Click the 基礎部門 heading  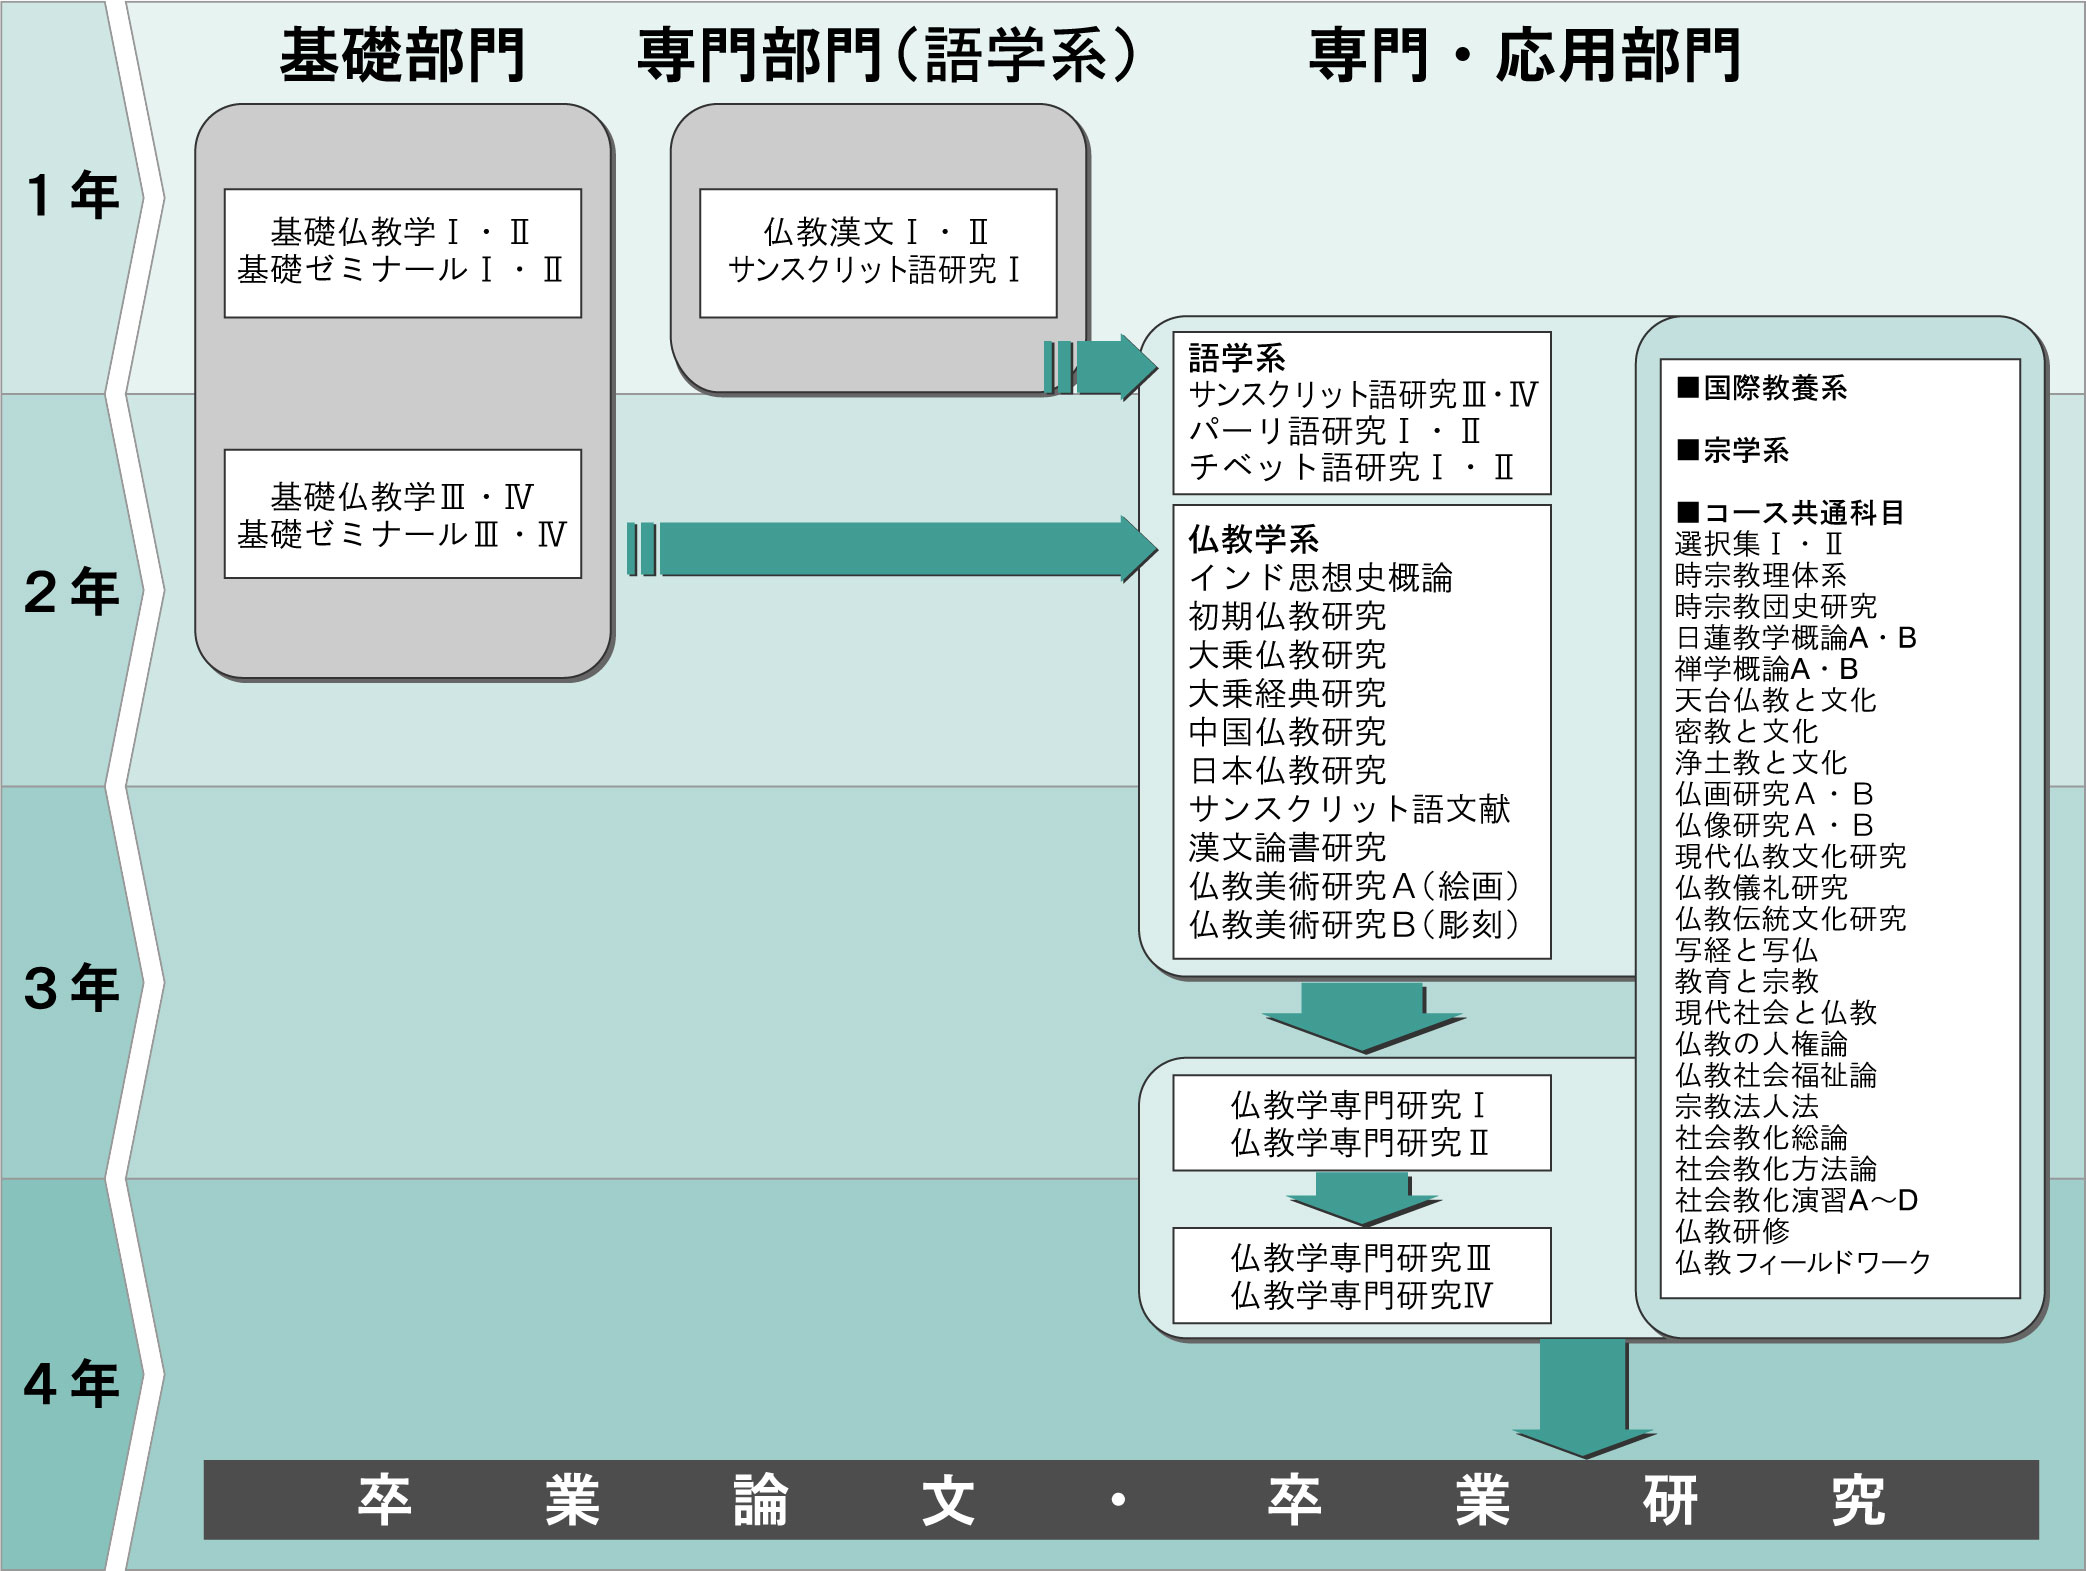click(x=402, y=55)
